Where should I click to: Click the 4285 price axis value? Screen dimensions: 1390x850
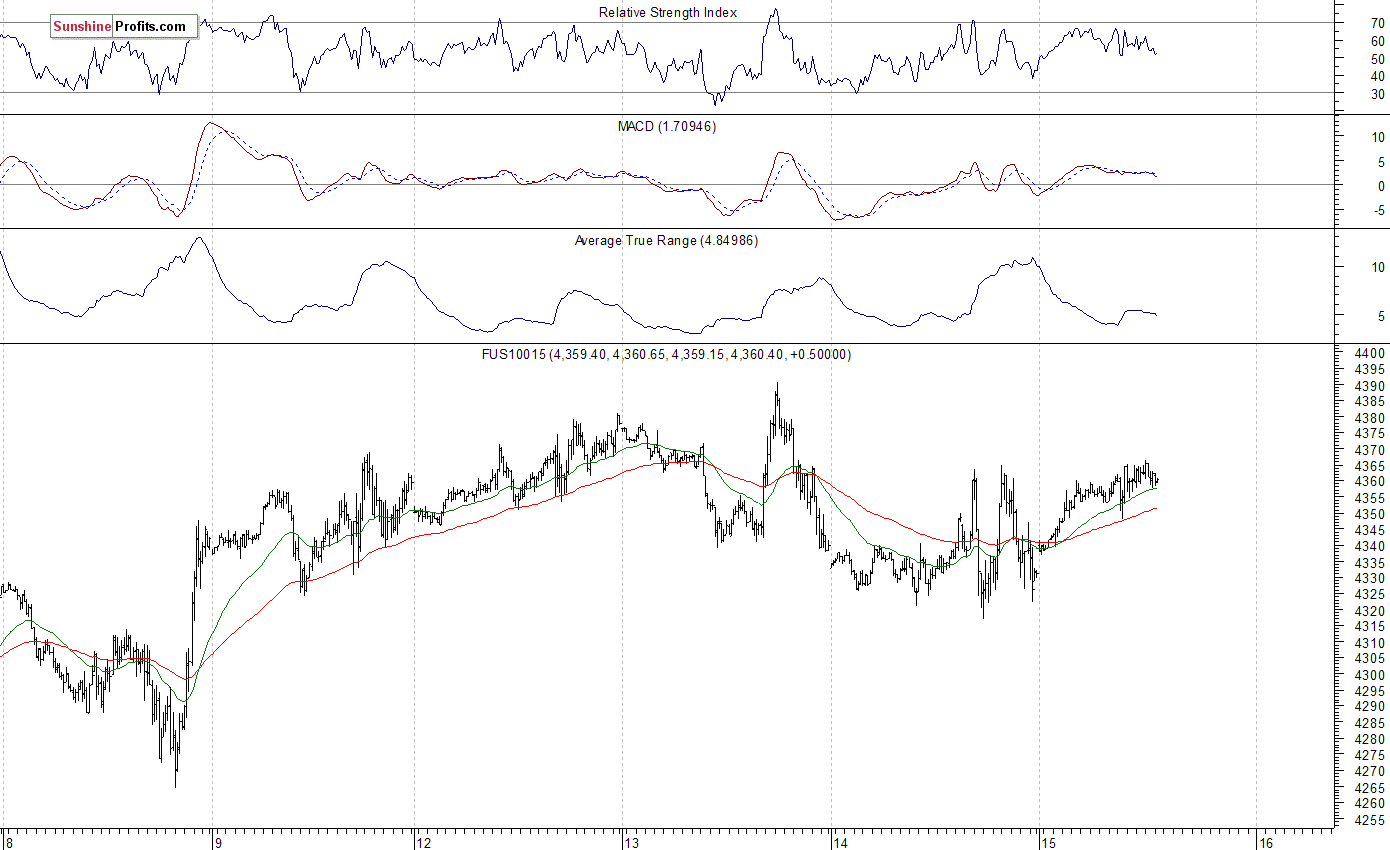pyautogui.click(x=1371, y=723)
